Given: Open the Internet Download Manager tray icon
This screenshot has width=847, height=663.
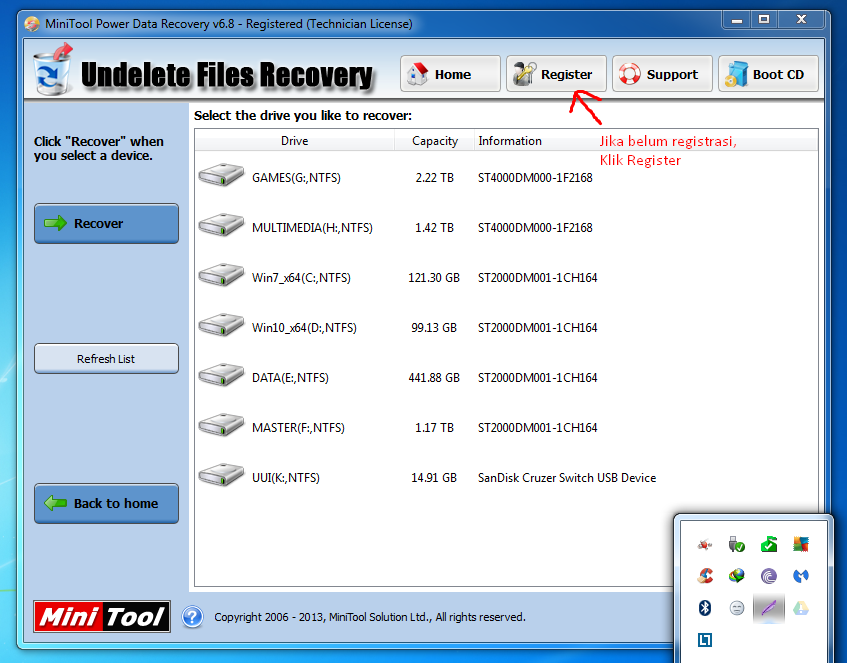Looking at the screenshot, I should tap(736, 576).
